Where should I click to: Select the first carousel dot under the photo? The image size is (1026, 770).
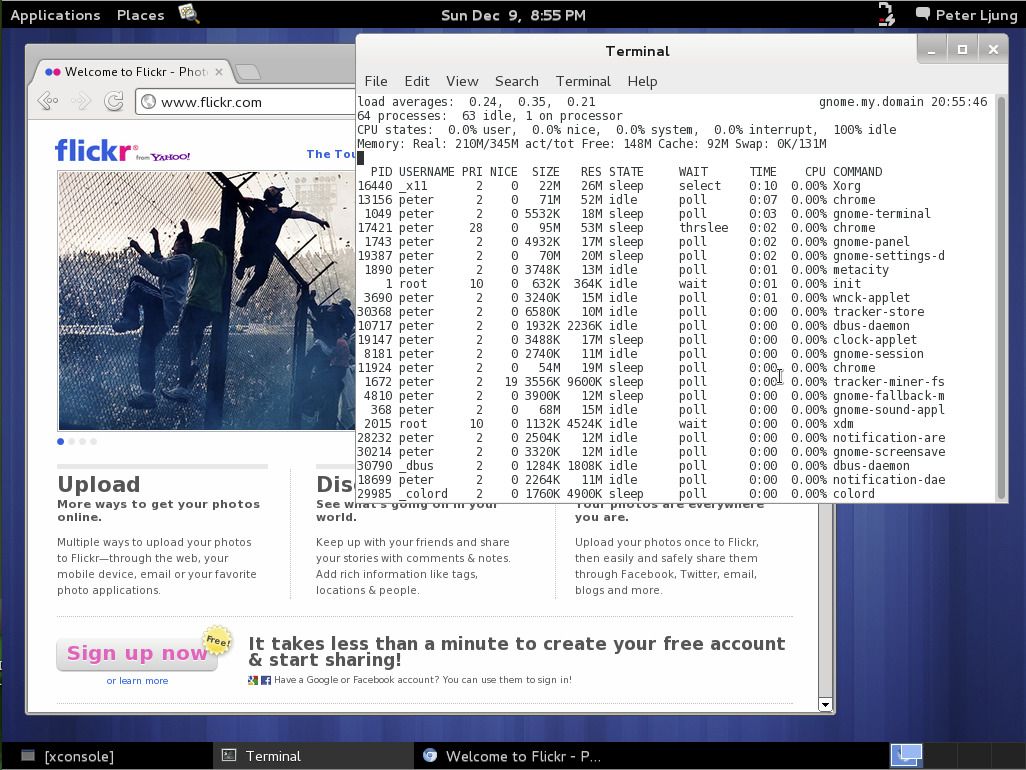coord(60,441)
